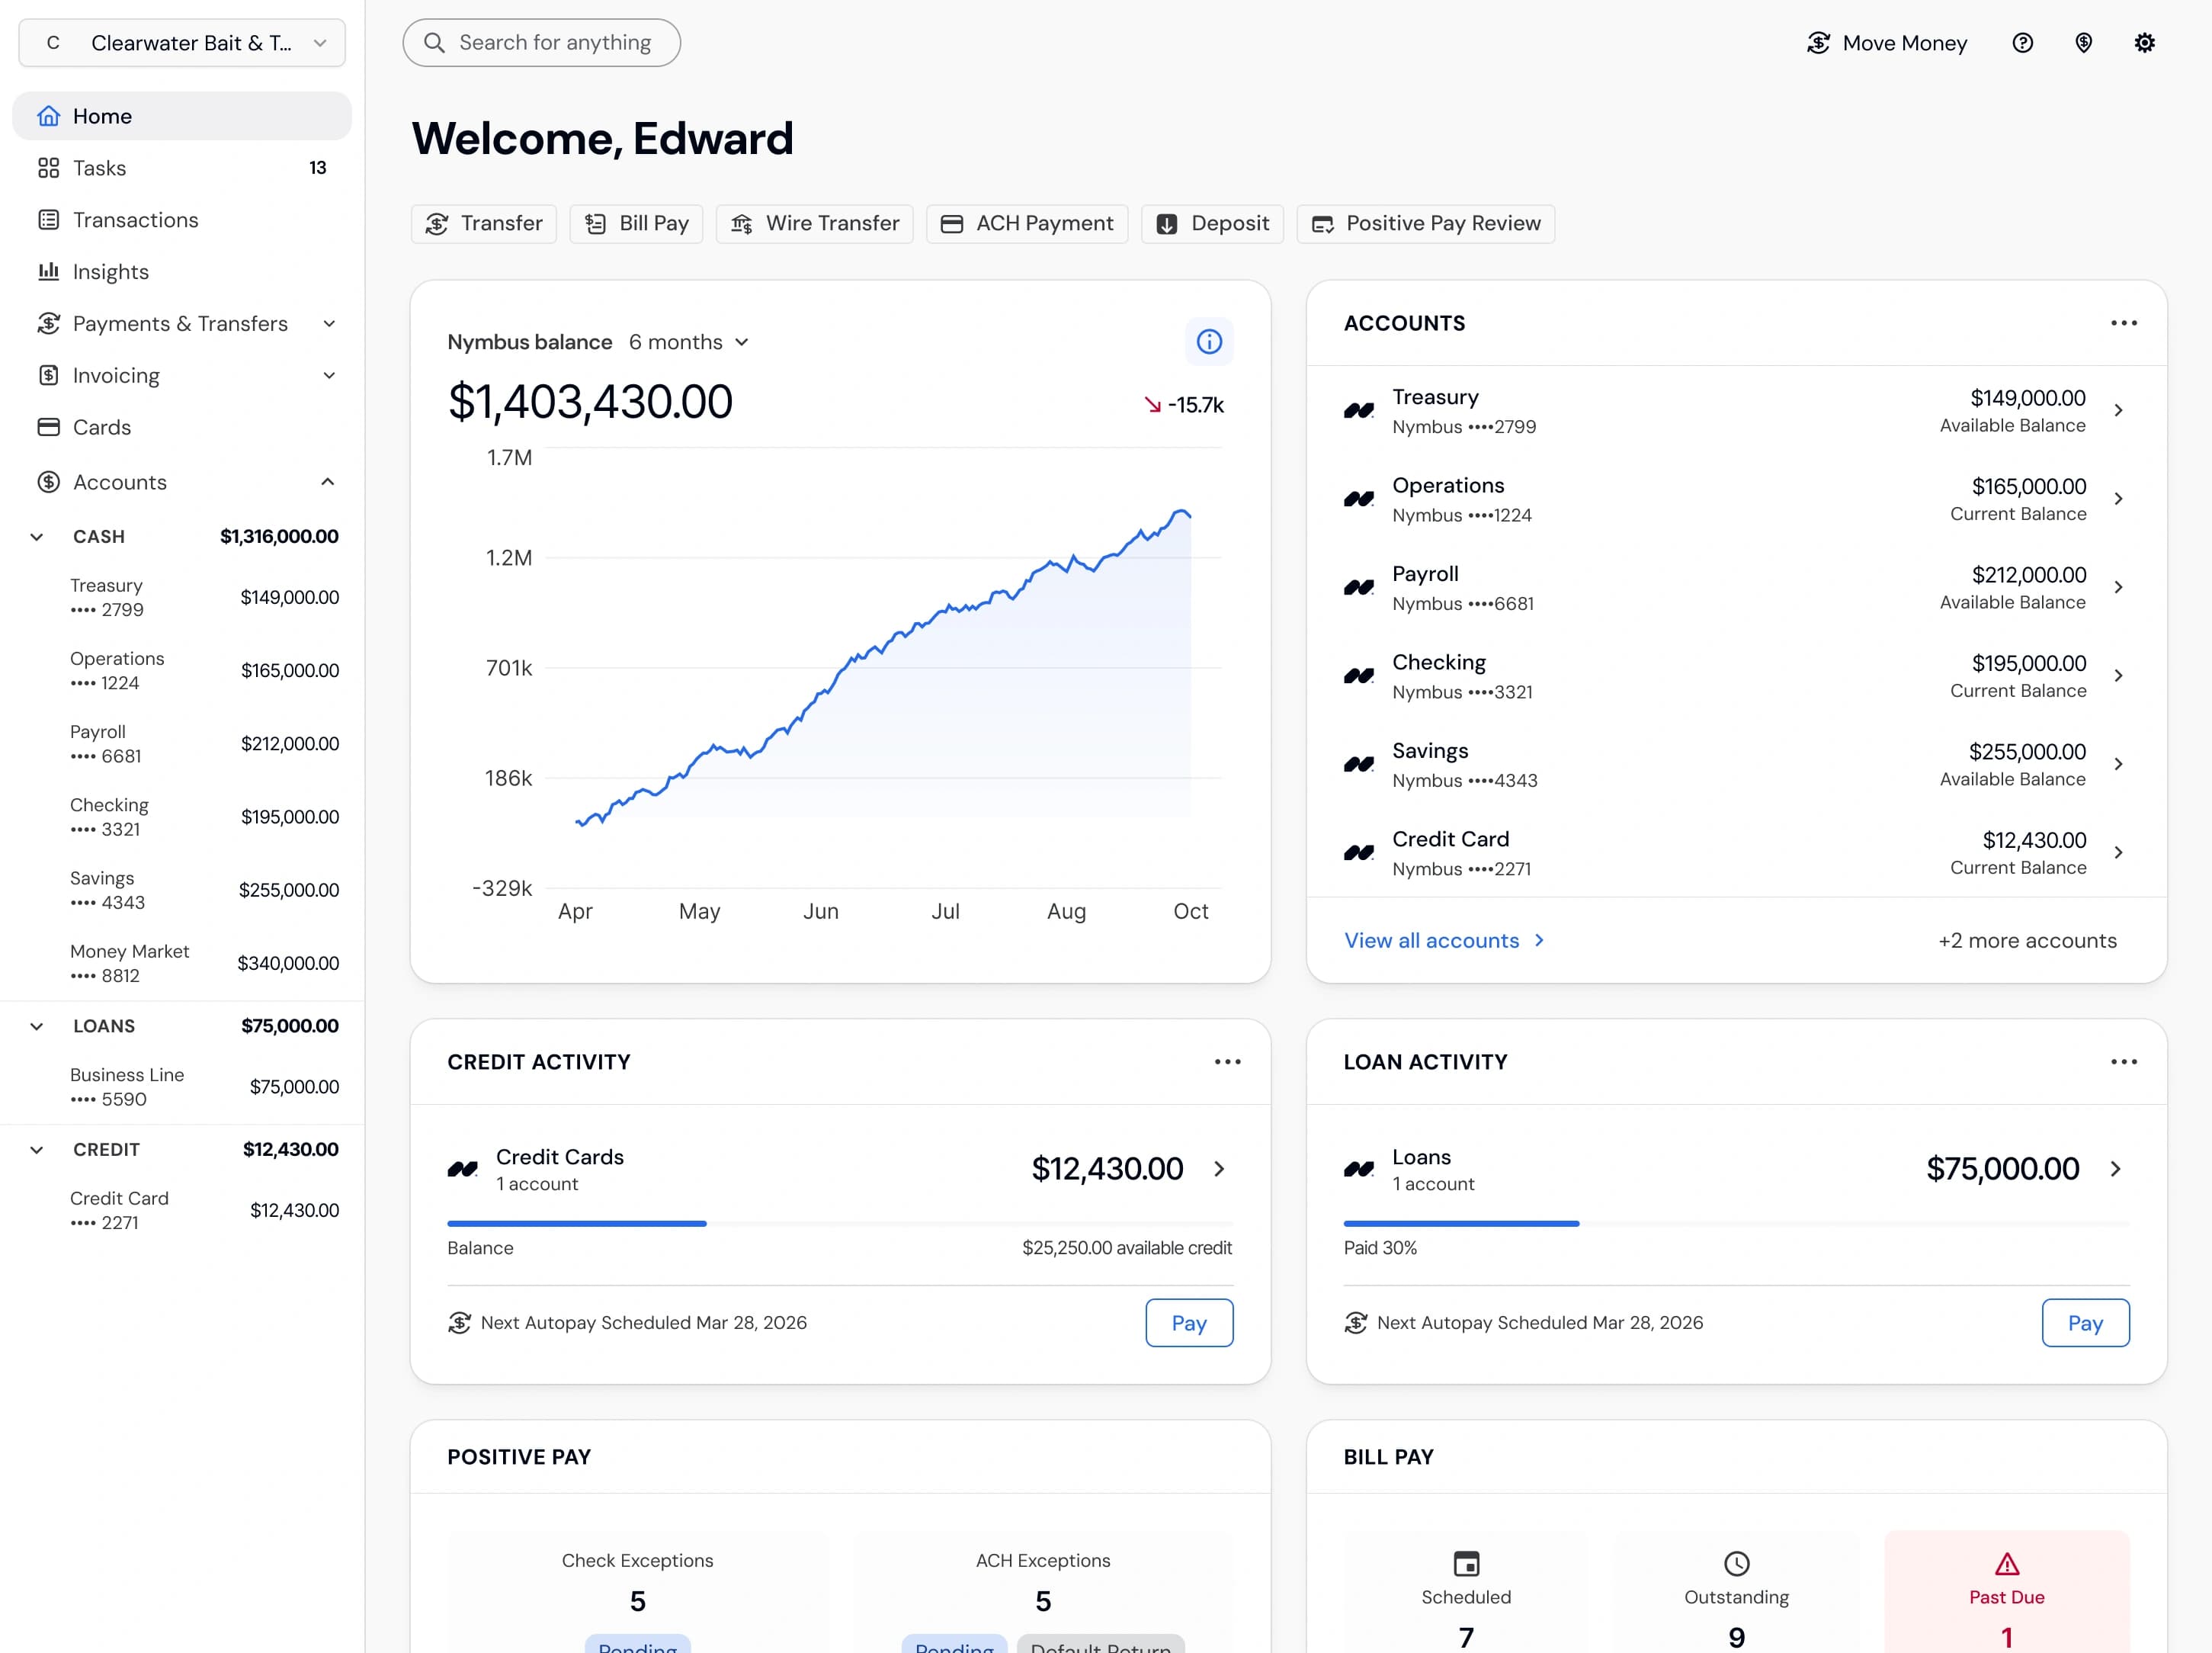Change the 6 months balance range
Image resolution: width=2212 pixels, height=1653 pixels.
688,343
